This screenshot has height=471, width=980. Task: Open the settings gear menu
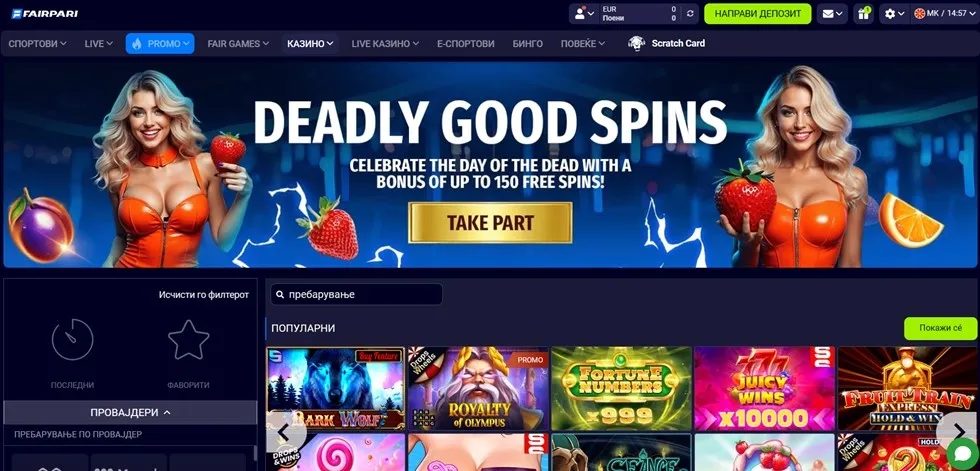[894, 14]
